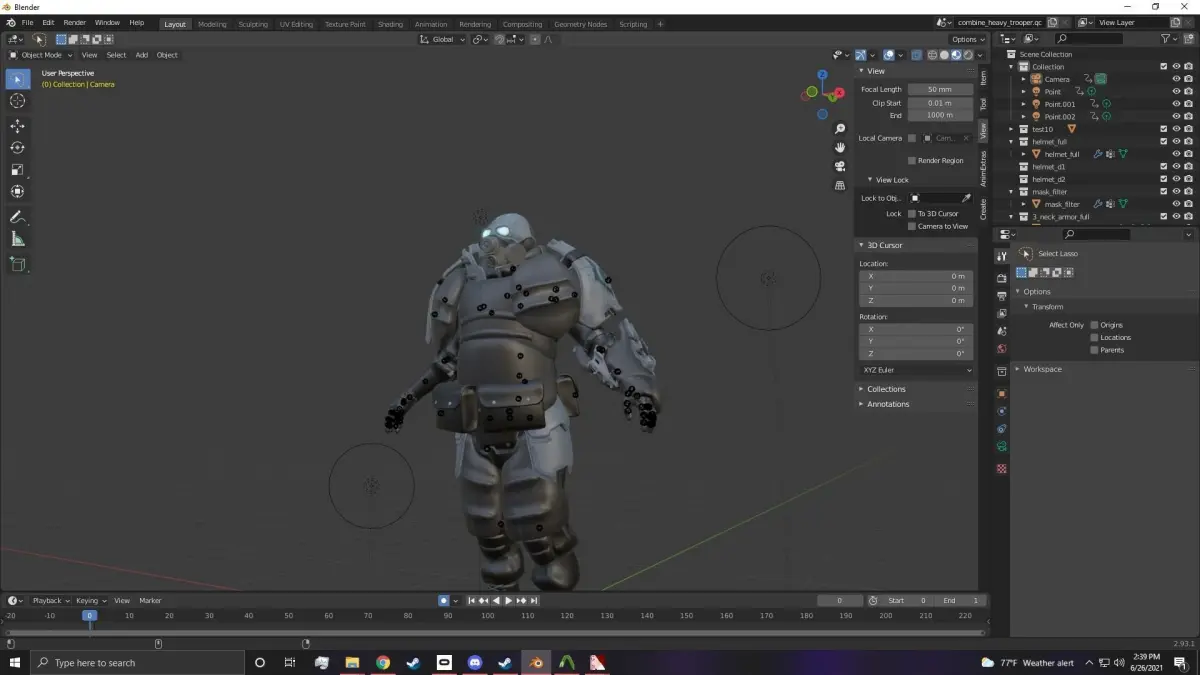
Task: Open the Render properties tab
Action: [x=1001, y=279]
